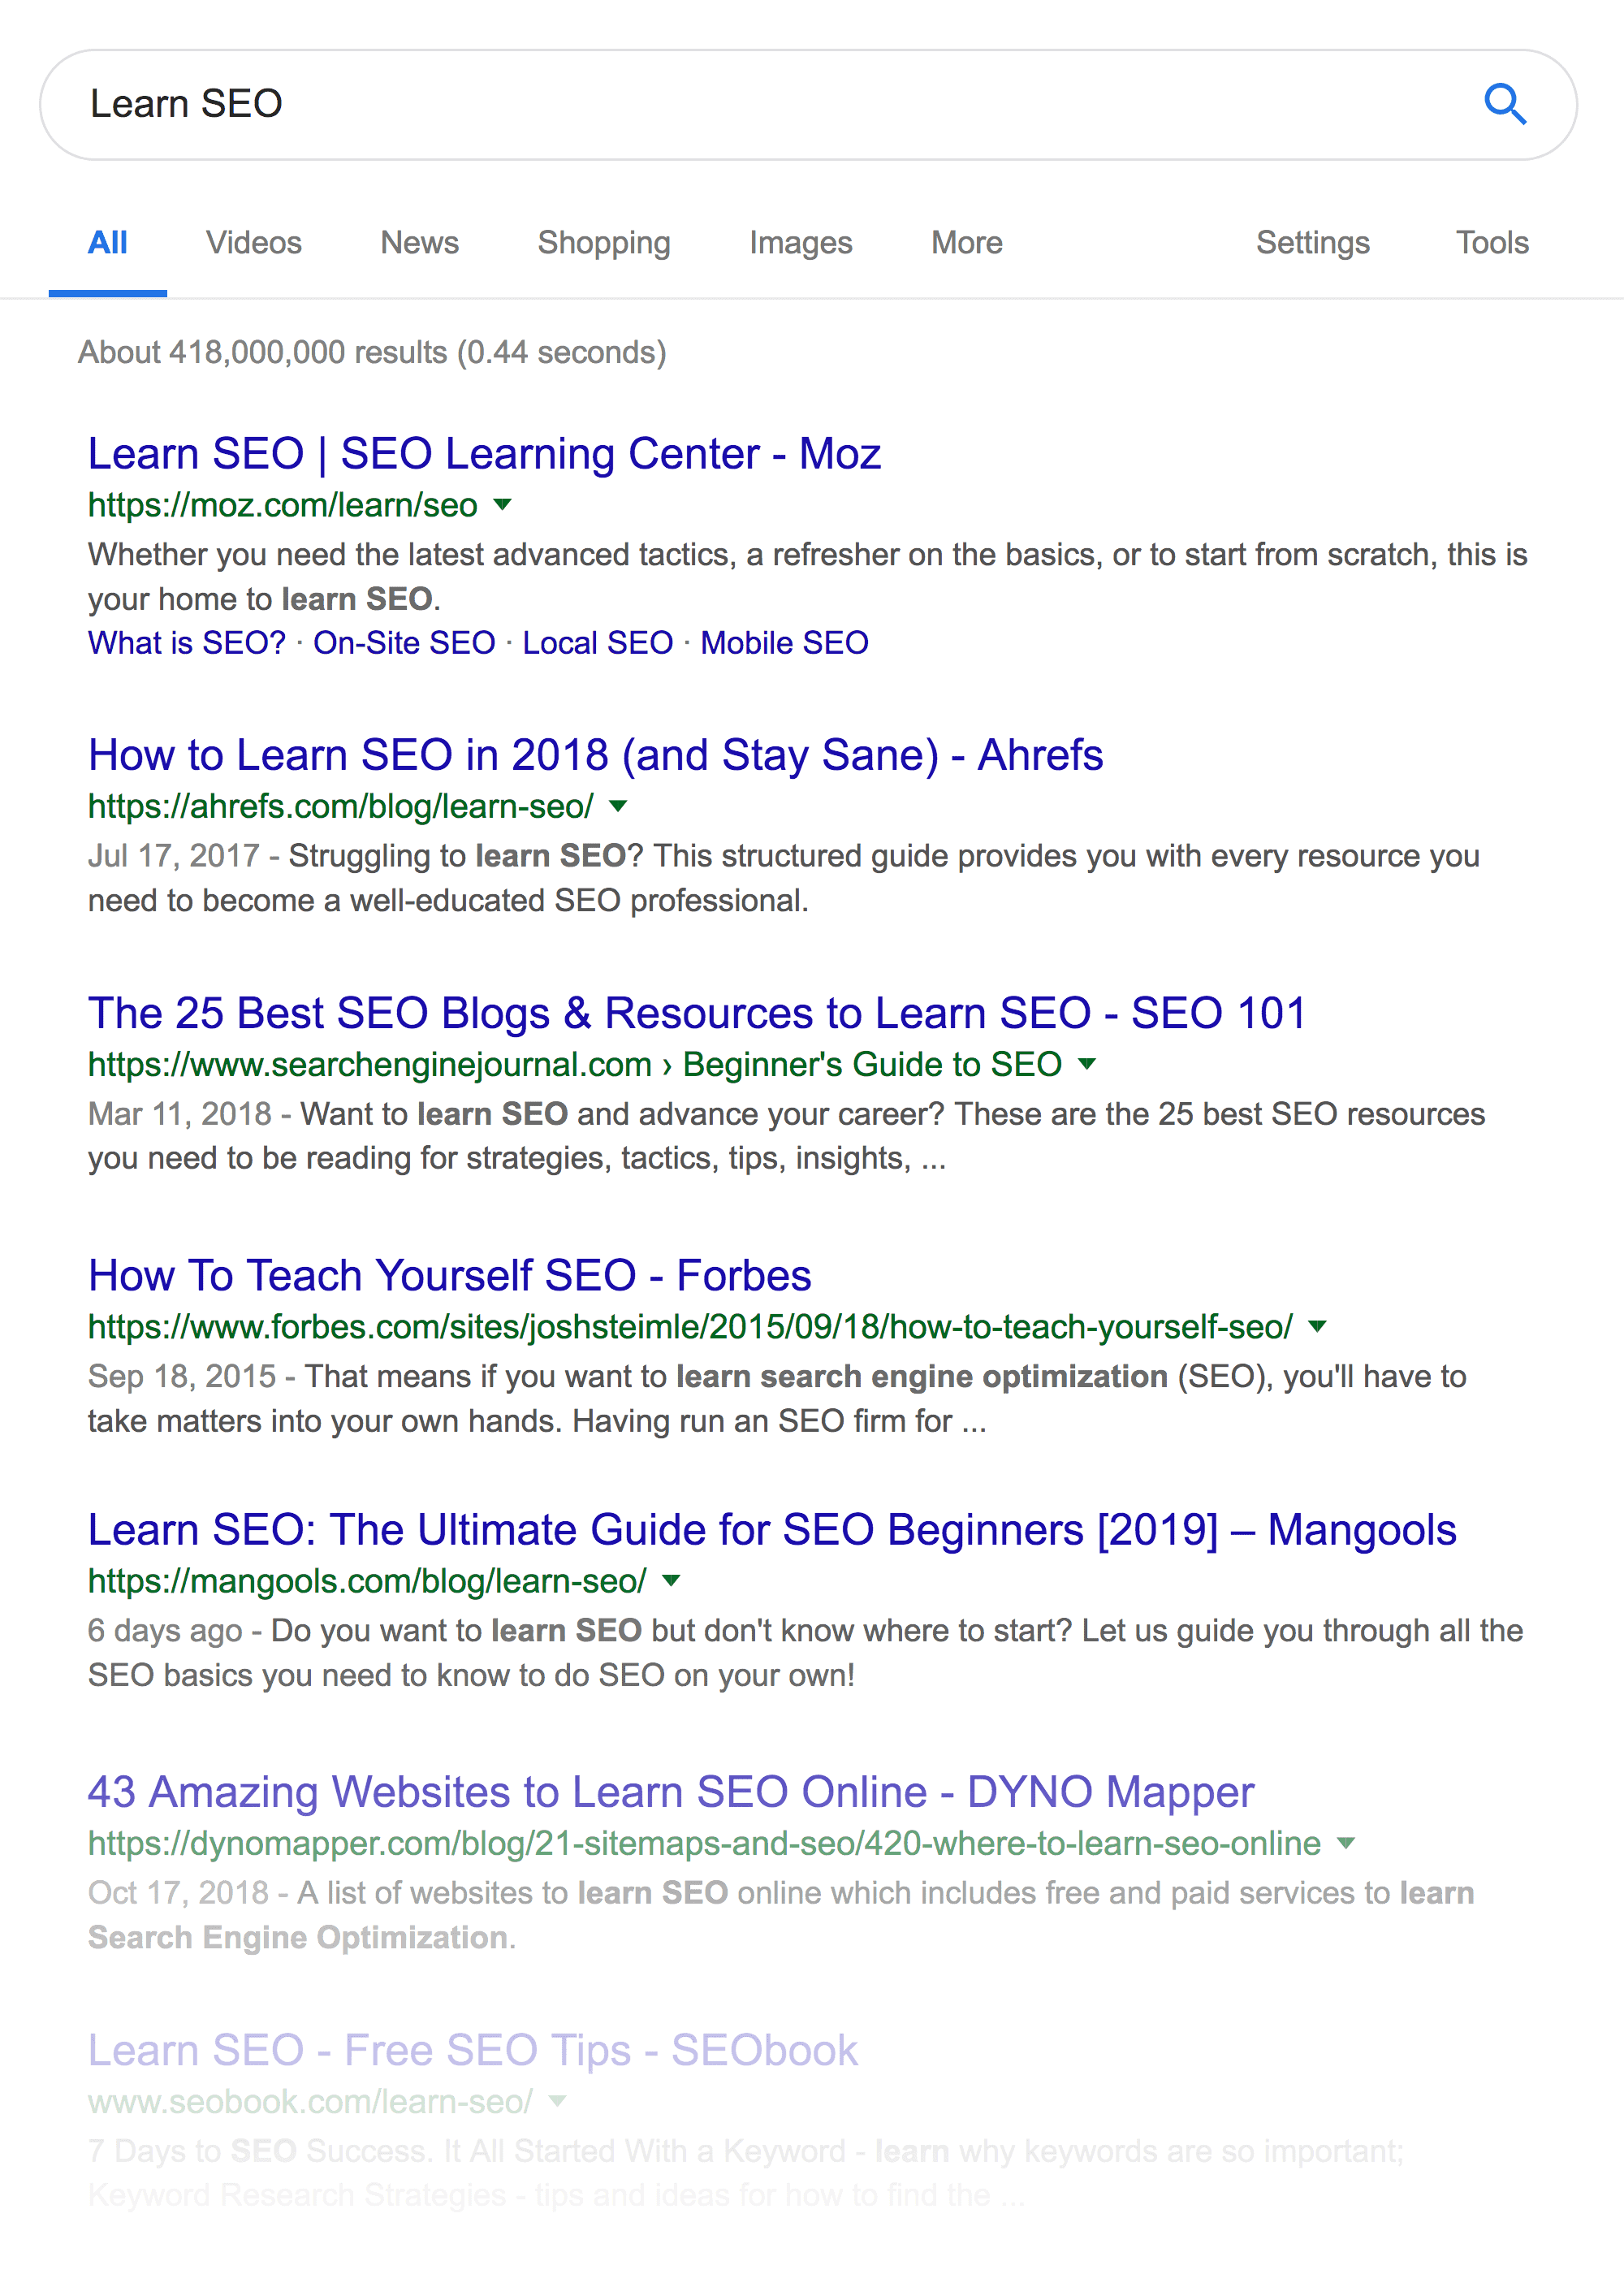
Task: Click the '7 Days to SEO Success' snippet
Action: click(746, 2173)
